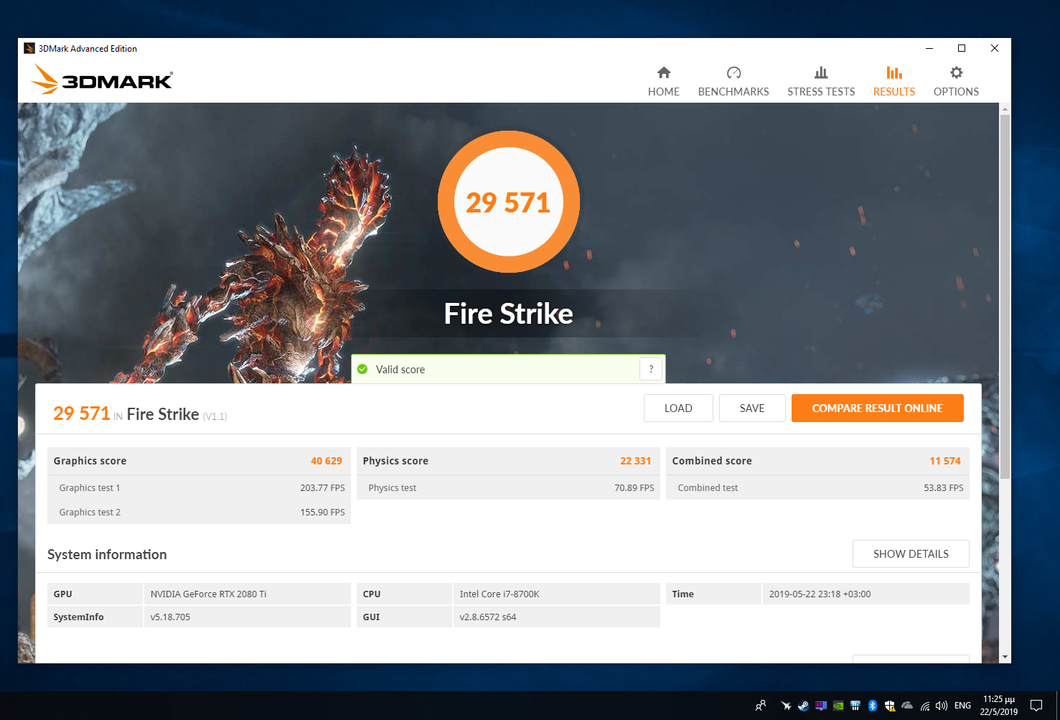Click the vertical scrollbar thumb

1005,297
